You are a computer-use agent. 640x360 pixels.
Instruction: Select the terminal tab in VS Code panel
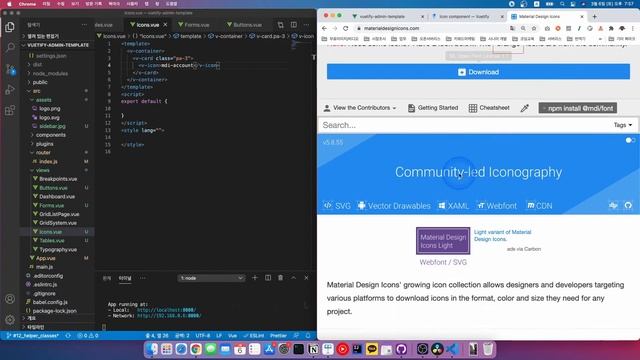(125, 278)
